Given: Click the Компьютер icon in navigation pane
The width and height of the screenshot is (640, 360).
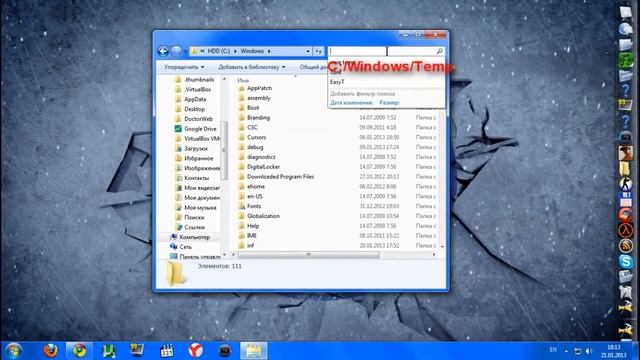Looking at the screenshot, I should point(173,237).
